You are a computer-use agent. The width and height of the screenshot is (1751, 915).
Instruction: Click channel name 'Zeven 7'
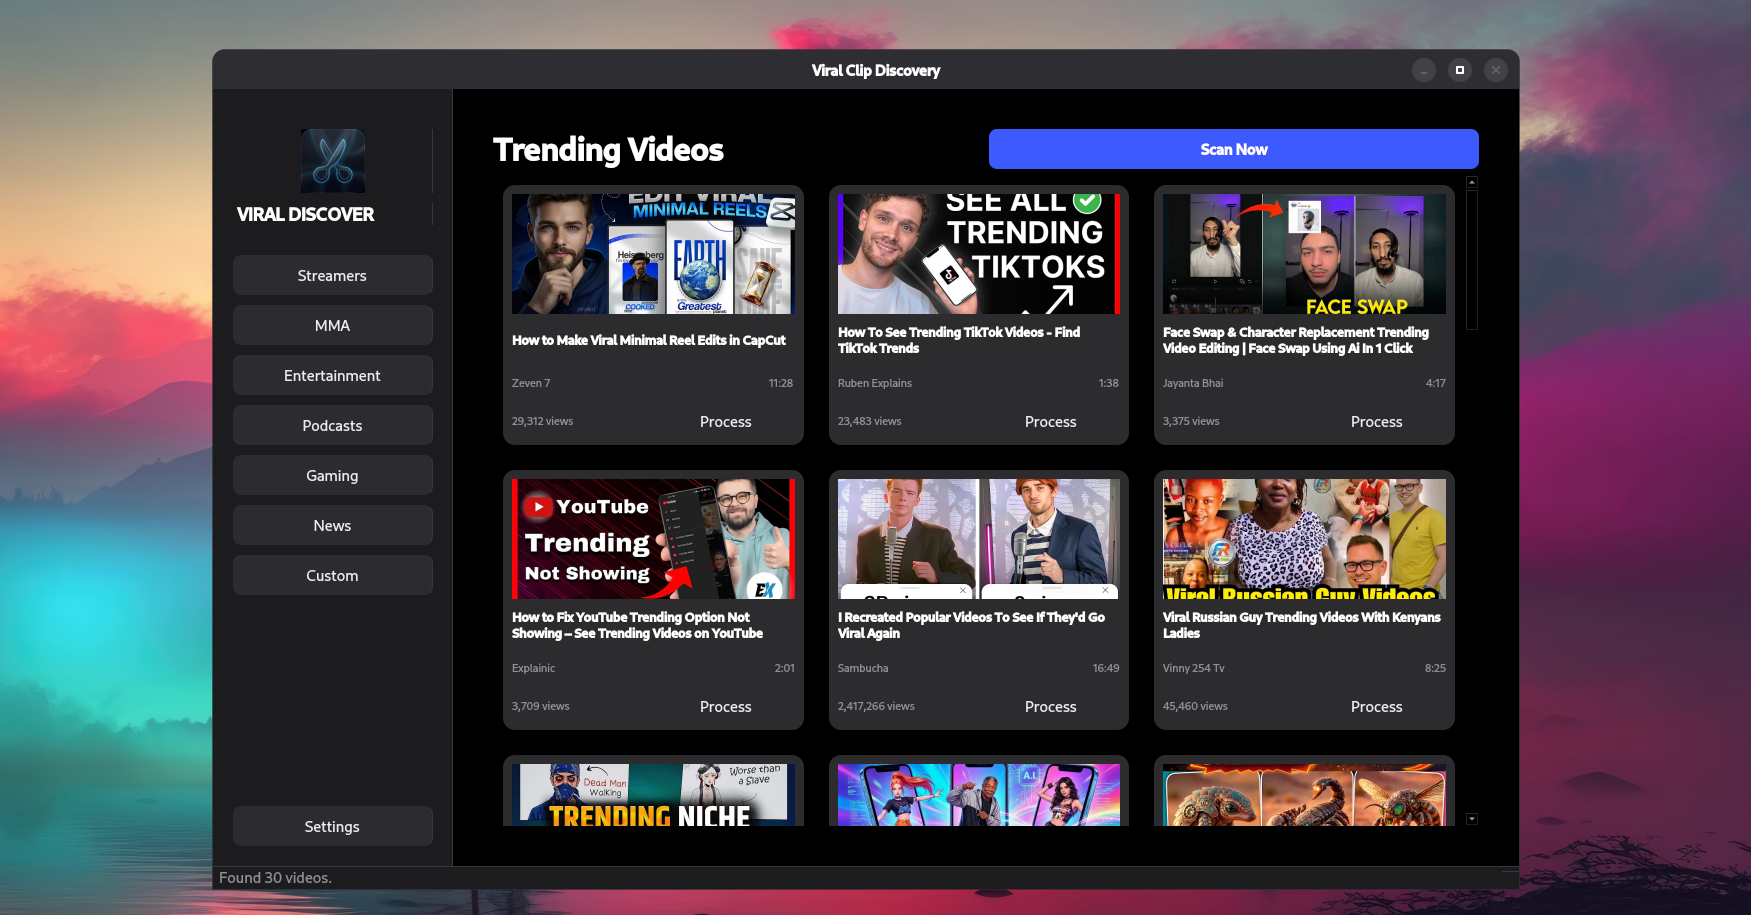pyautogui.click(x=531, y=383)
